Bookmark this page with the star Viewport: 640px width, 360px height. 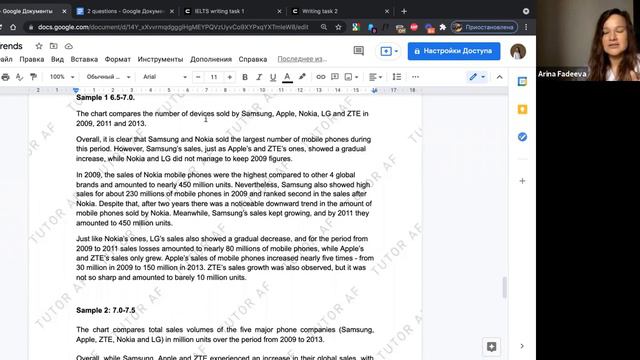coord(338,27)
